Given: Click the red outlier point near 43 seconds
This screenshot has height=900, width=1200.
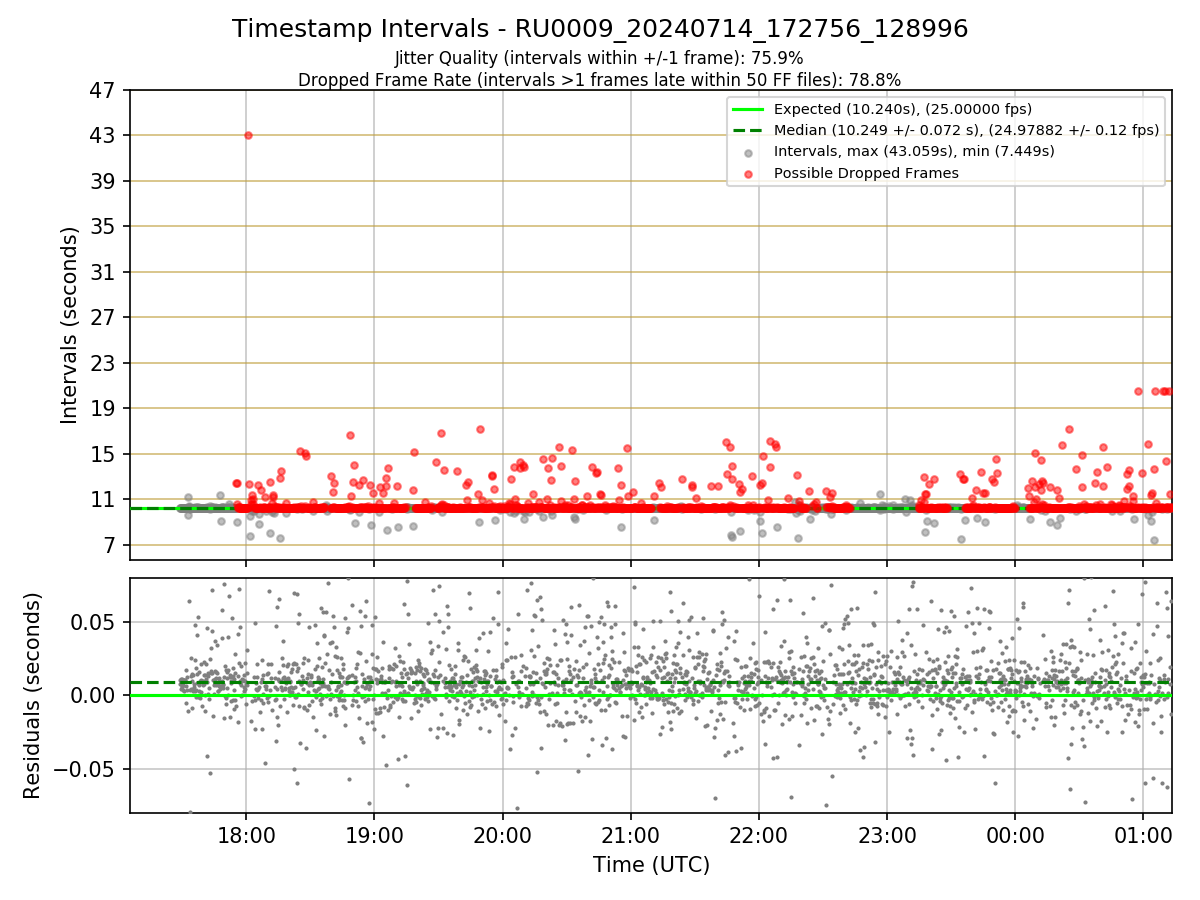Looking at the screenshot, I should (248, 135).
